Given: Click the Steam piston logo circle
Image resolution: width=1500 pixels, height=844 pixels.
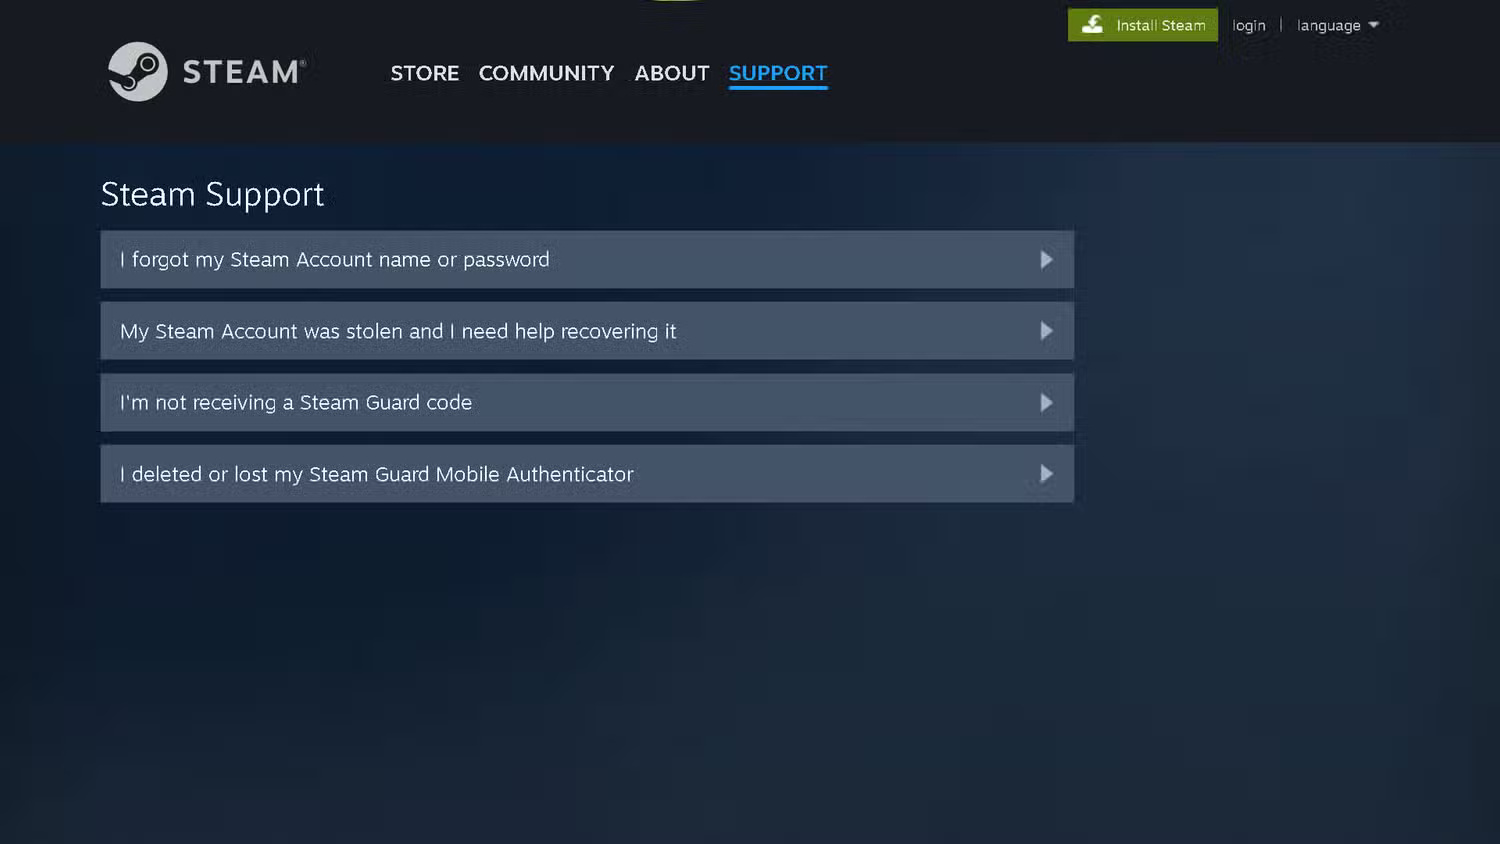Looking at the screenshot, I should tap(138, 71).
